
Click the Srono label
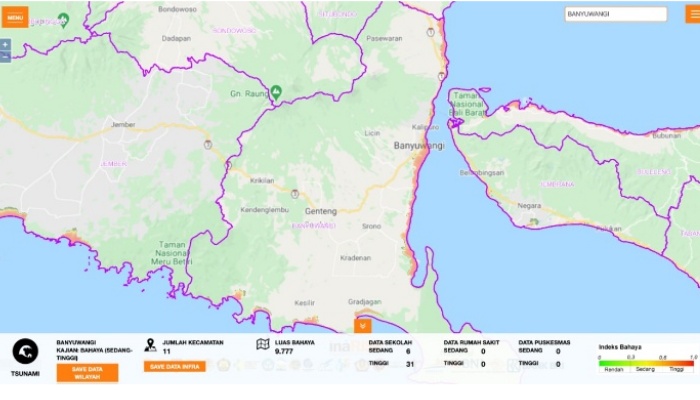click(371, 226)
